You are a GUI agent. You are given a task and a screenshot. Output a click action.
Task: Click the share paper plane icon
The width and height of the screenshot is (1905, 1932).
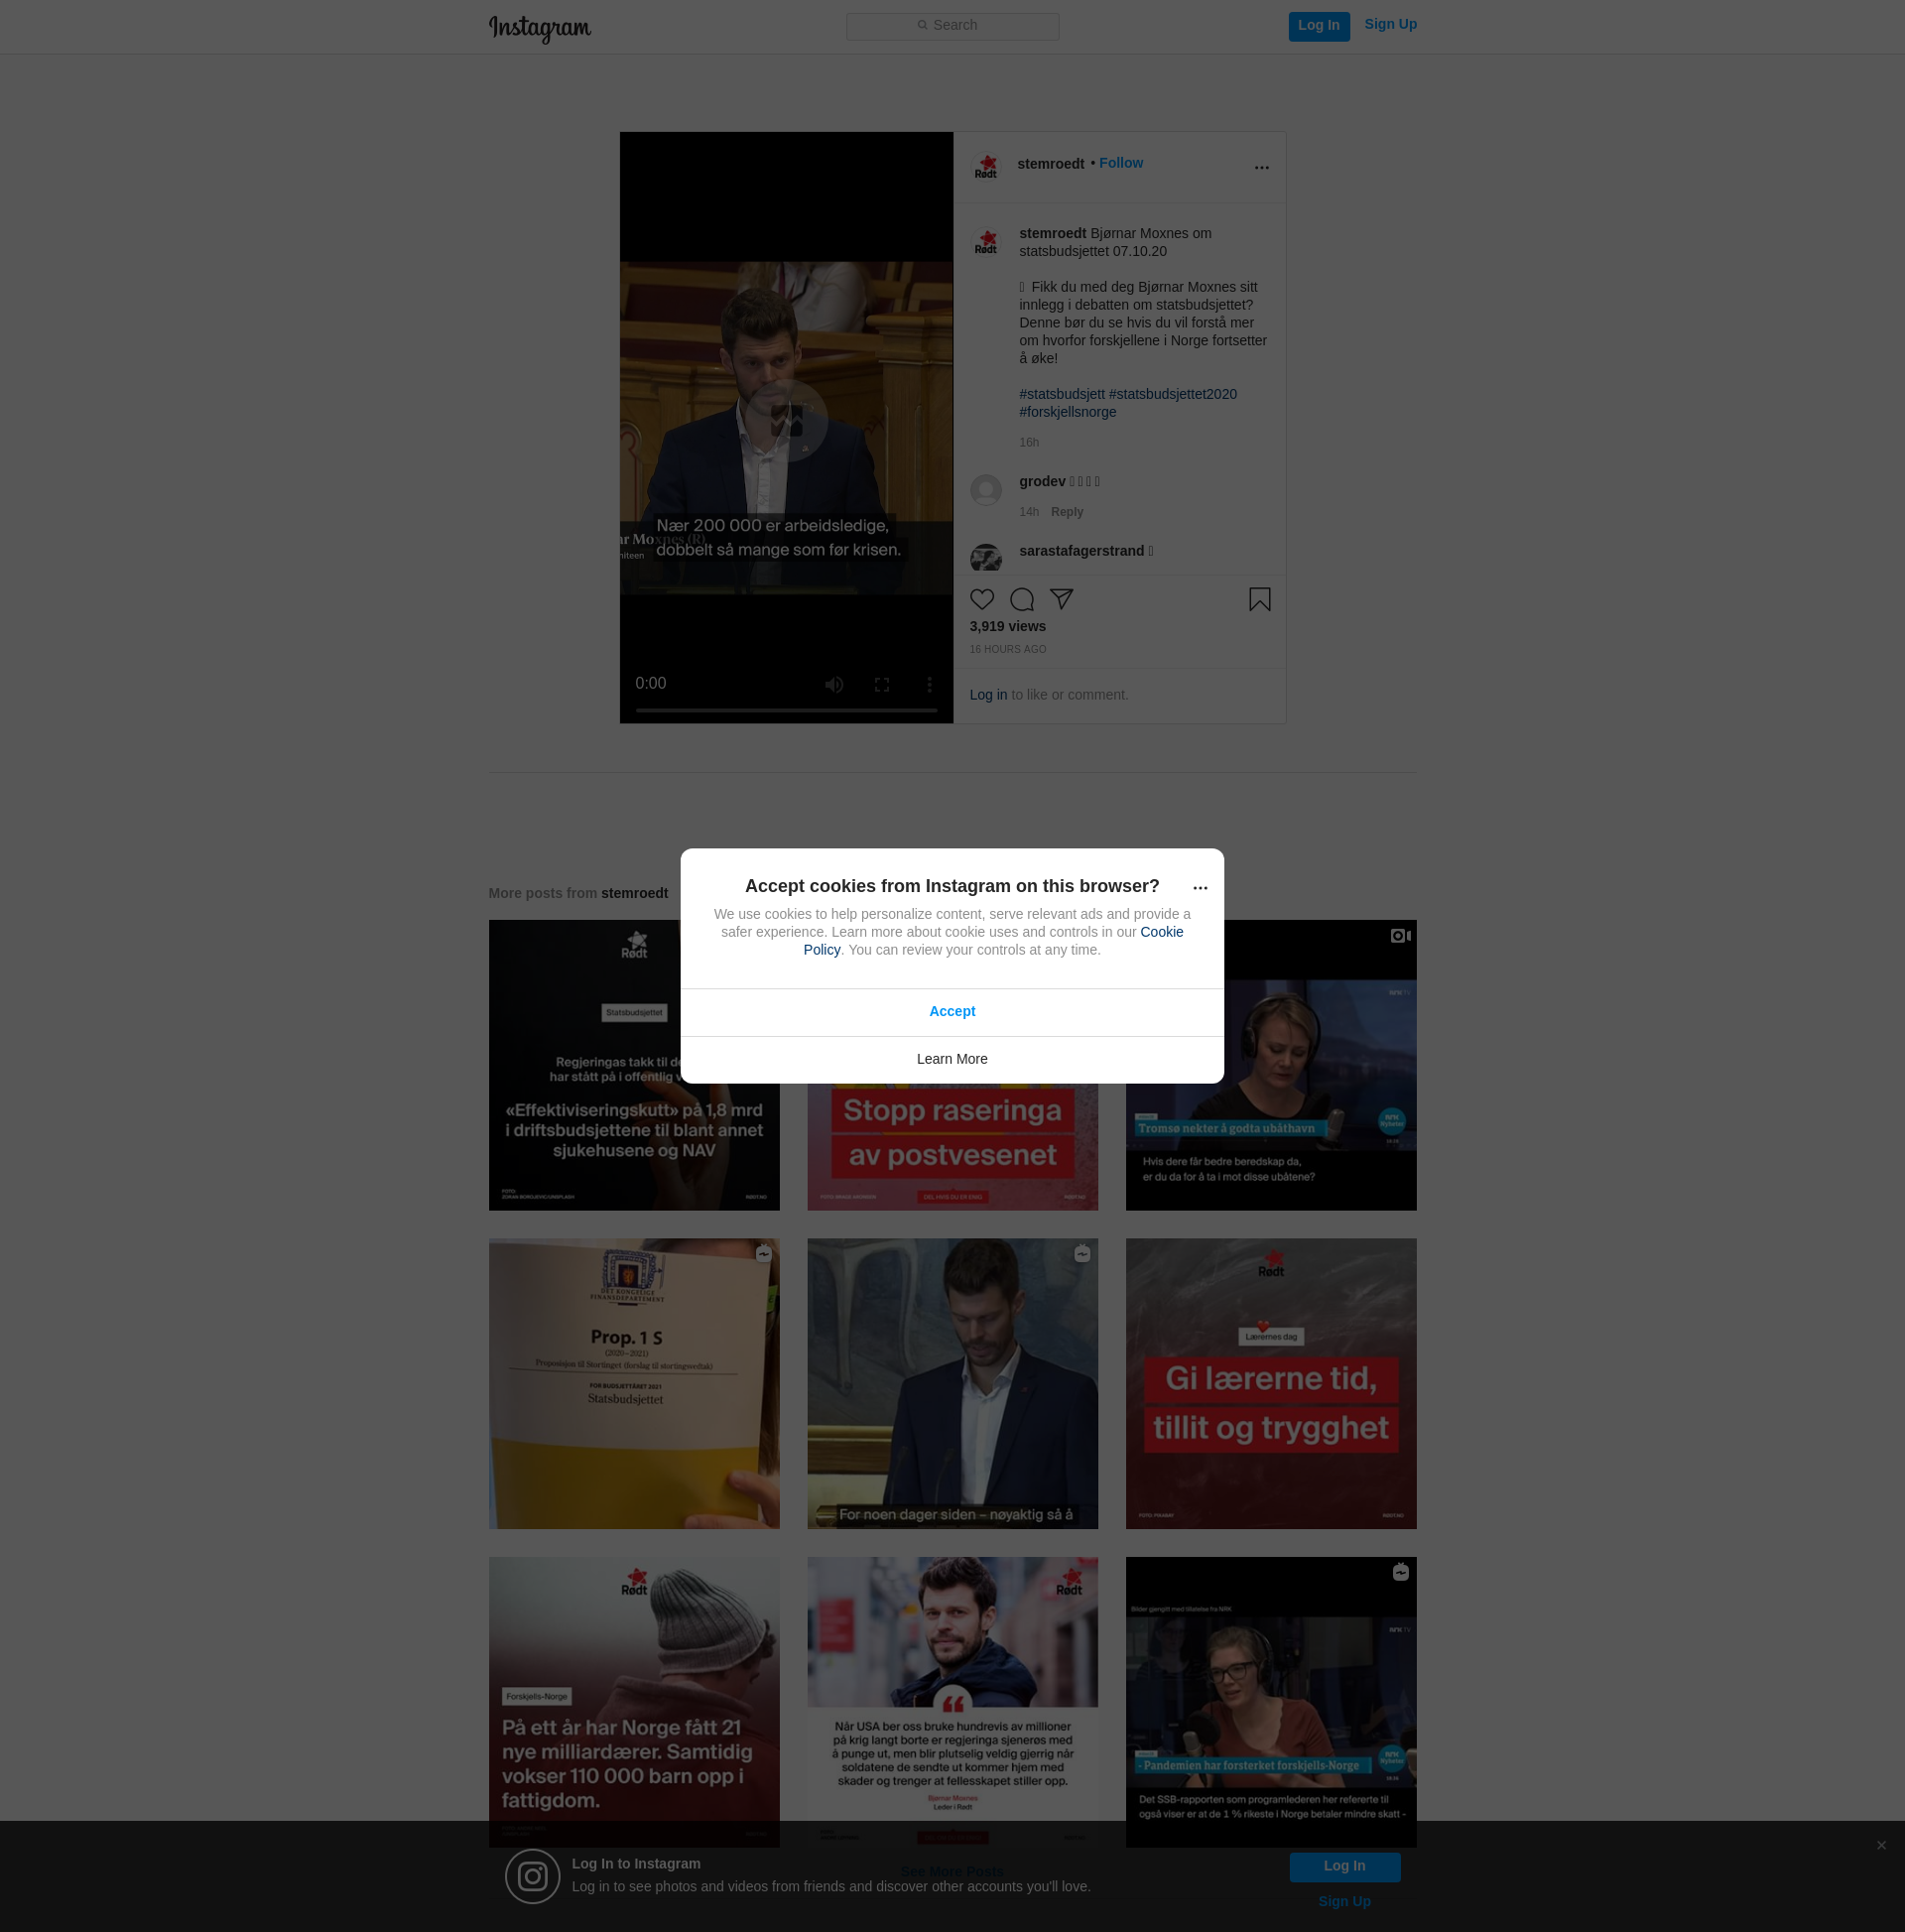pyautogui.click(x=1061, y=599)
